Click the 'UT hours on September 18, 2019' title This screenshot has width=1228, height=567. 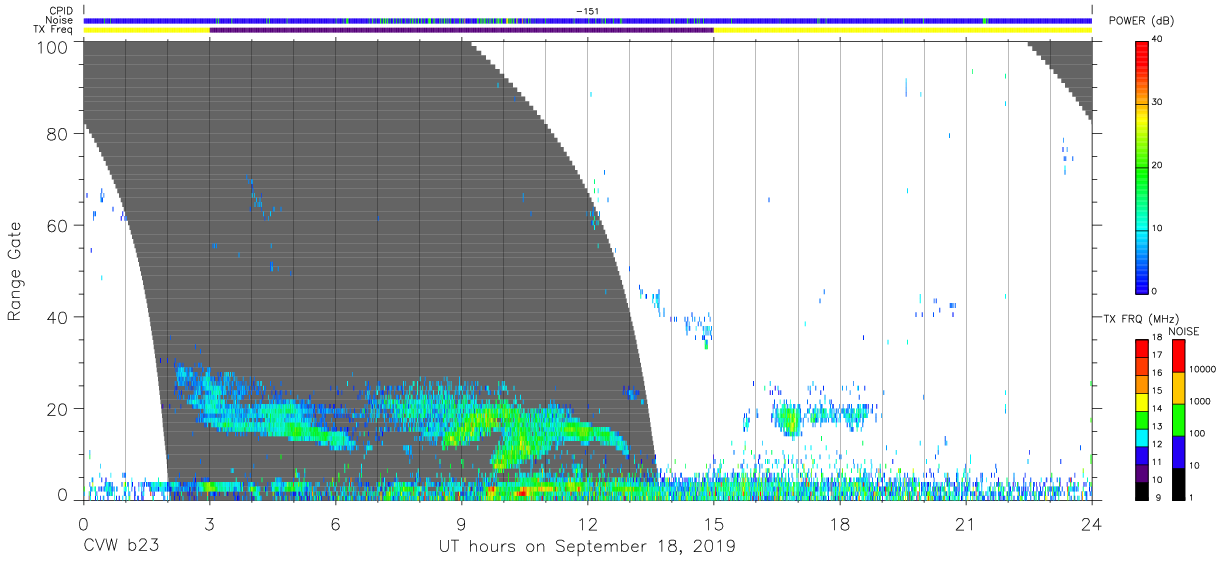(x=587, y=547)
